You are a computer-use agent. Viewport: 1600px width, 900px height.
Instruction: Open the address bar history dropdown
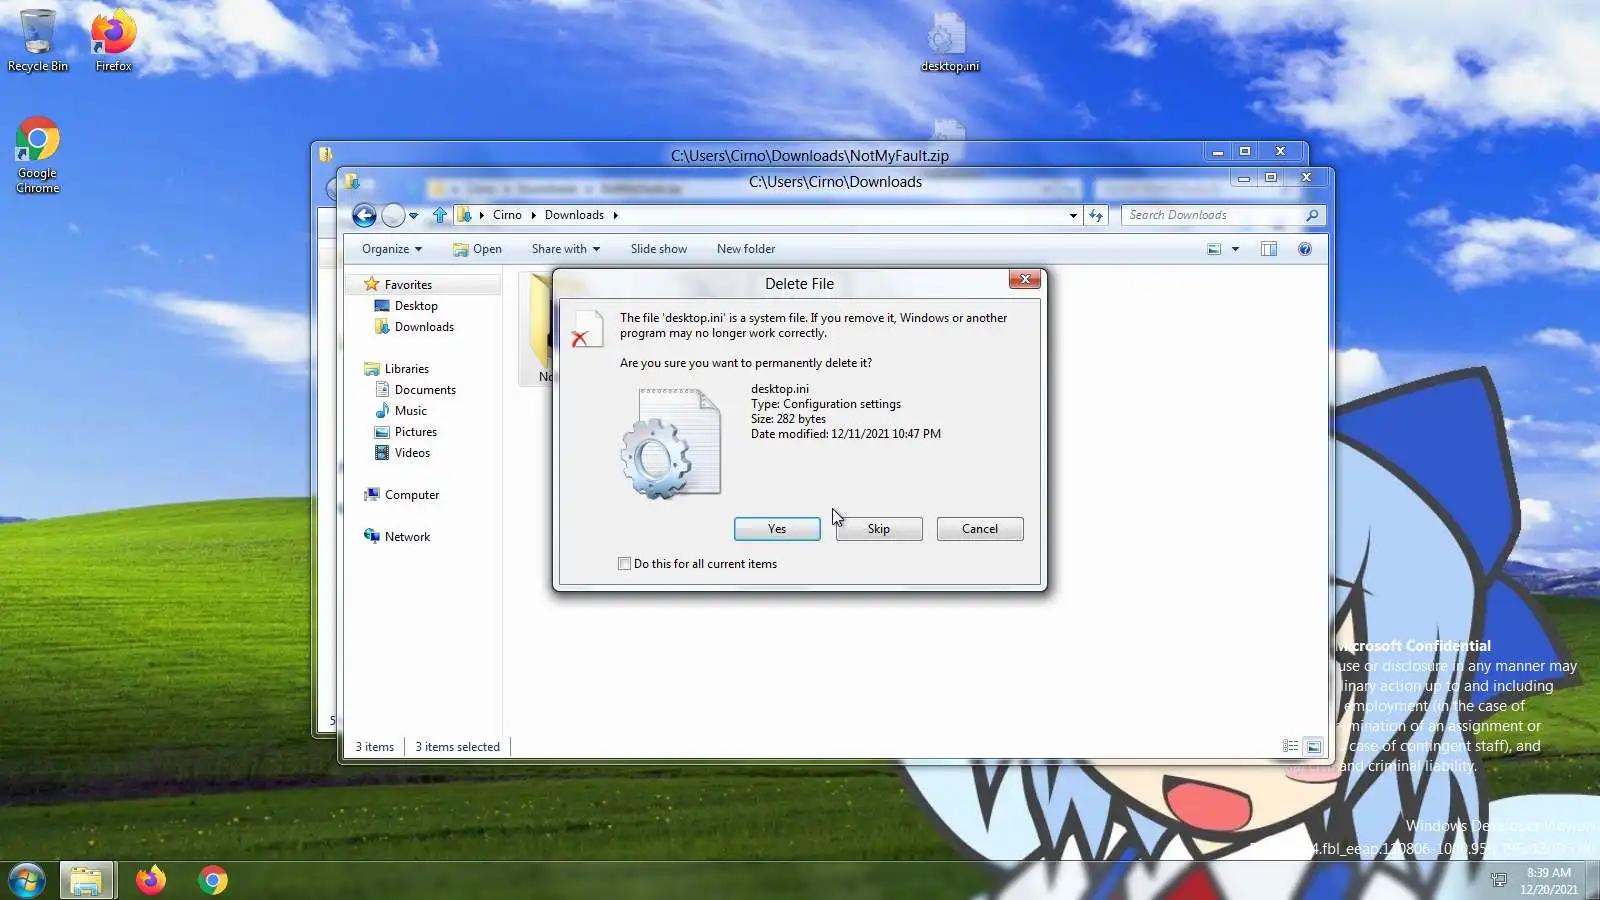[x=1073, y=215]
